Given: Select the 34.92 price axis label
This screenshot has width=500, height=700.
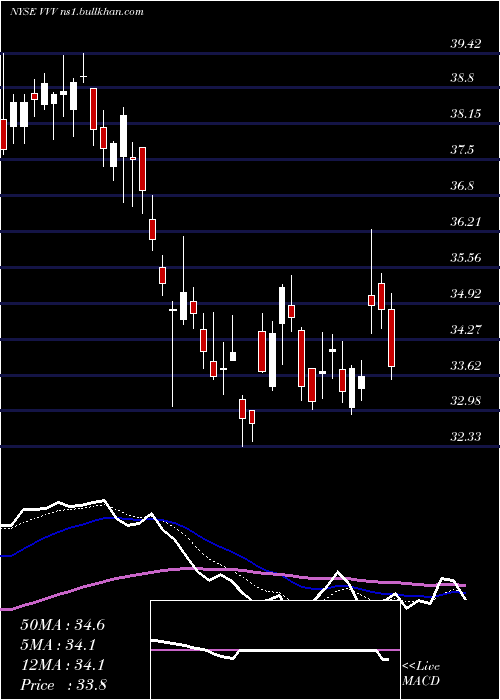Looking at the screenshot, I should pyautogui.click(x=466, y=294).
